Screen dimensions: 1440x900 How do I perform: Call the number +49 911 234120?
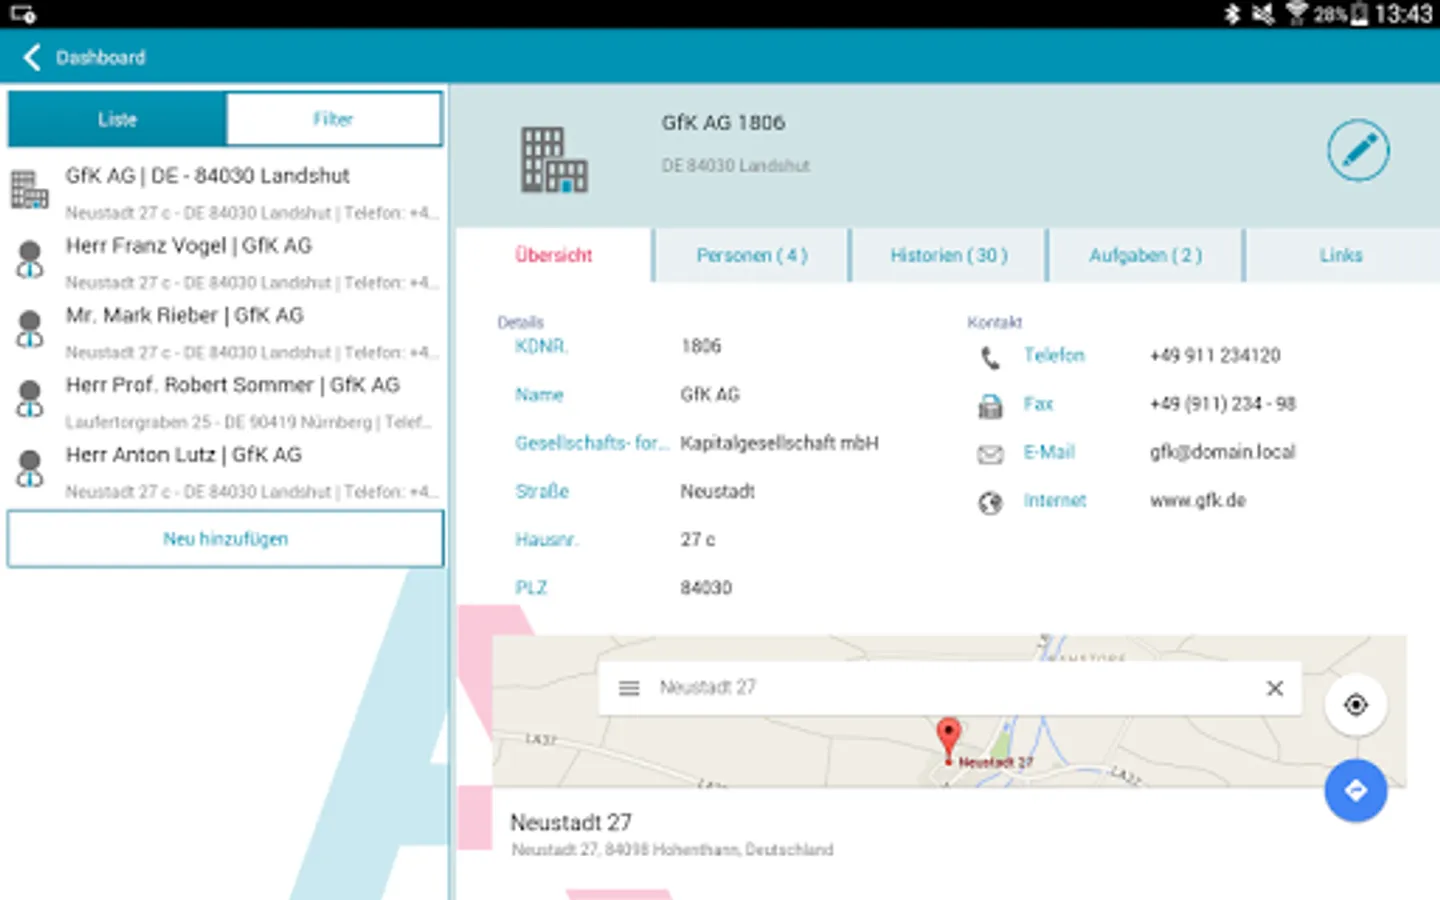click(1215, 356)
